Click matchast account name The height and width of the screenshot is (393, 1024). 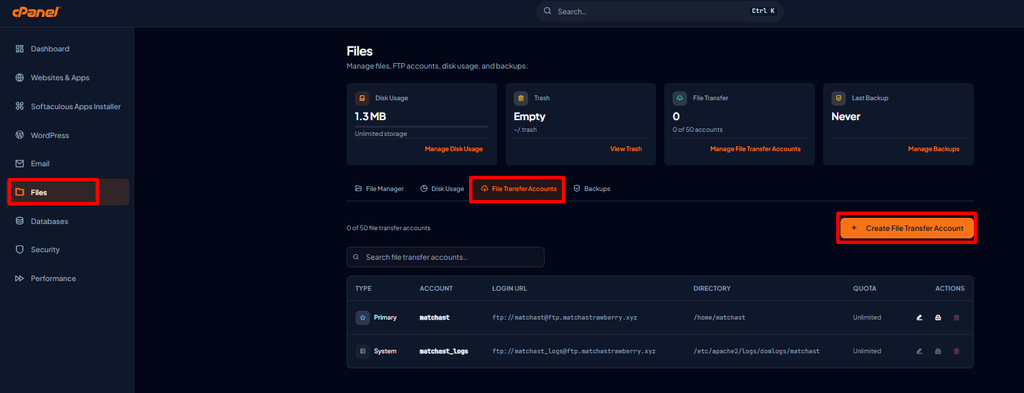pos(434,317)
